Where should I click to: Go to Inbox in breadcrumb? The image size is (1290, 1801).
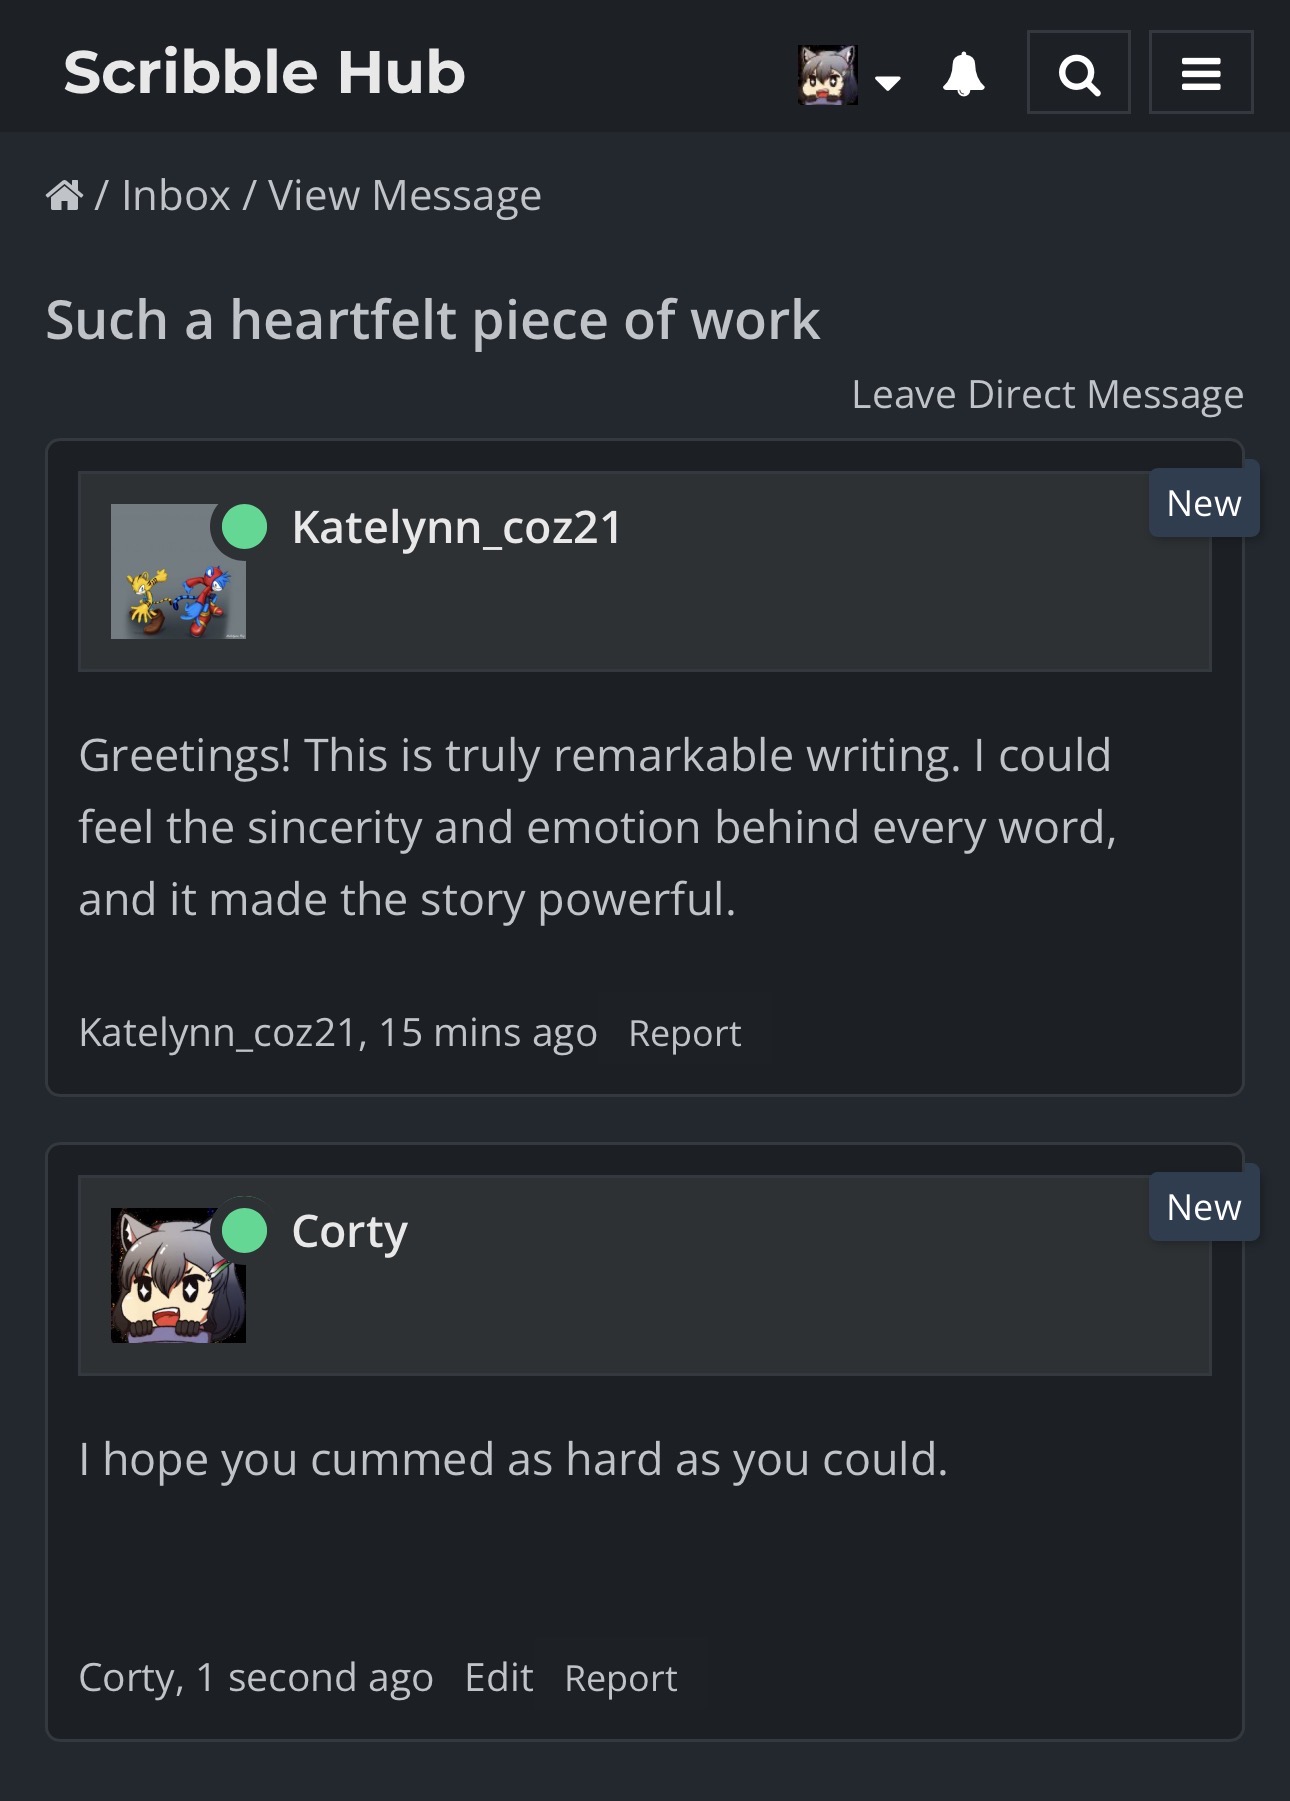click(176, 195)
